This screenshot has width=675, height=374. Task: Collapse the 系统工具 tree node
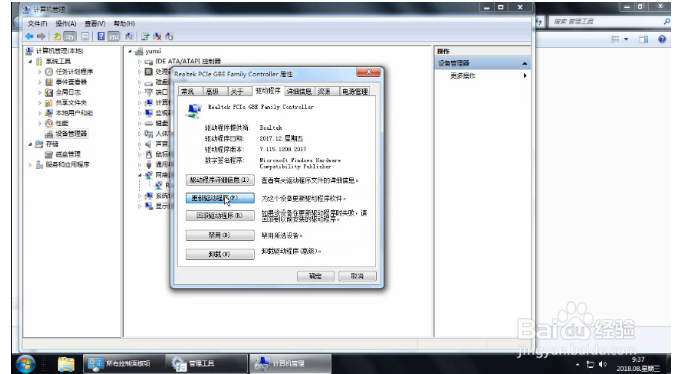tap(30, 62)
